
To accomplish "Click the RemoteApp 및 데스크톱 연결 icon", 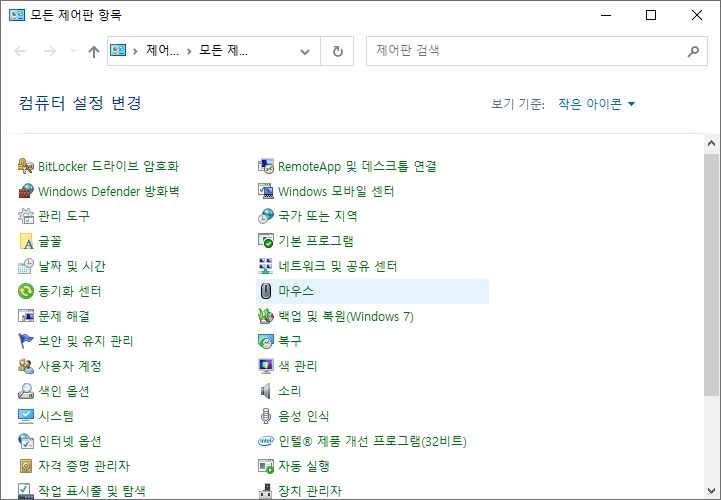I will click(x=266, y=166).
